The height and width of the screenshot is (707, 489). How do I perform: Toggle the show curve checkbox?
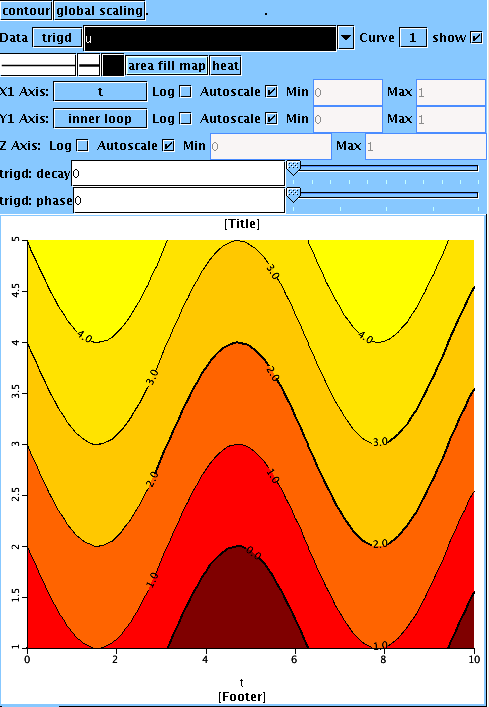click(x=476, y=38)
